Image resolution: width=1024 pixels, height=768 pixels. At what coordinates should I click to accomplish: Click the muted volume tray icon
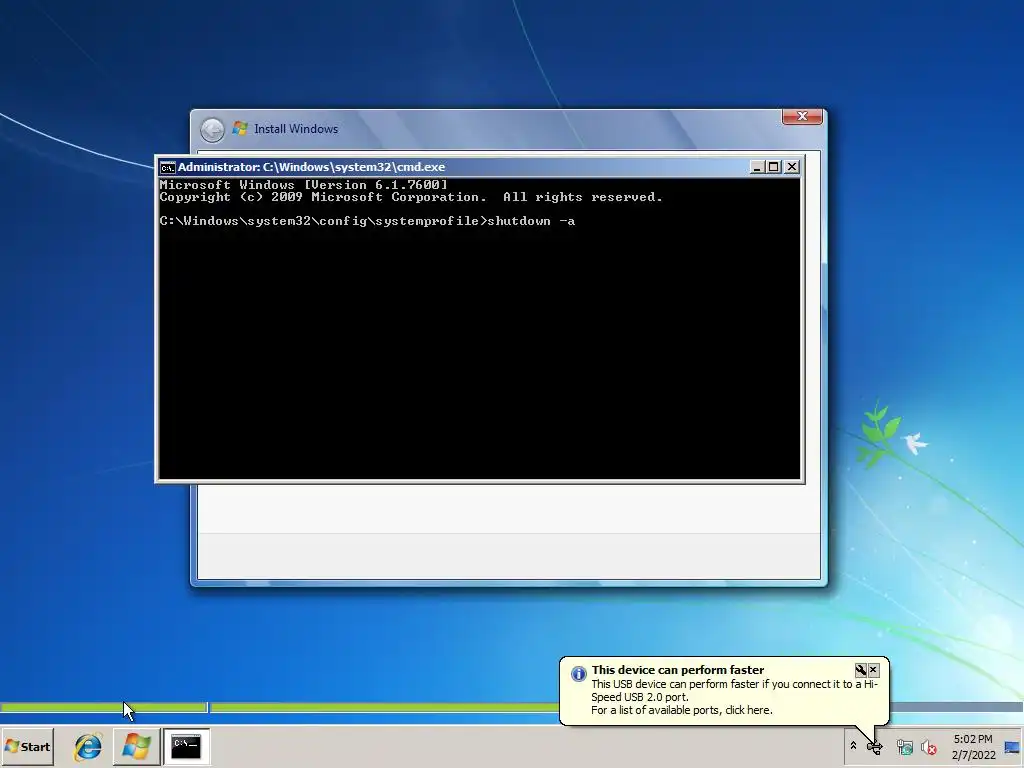pos(928,747)
